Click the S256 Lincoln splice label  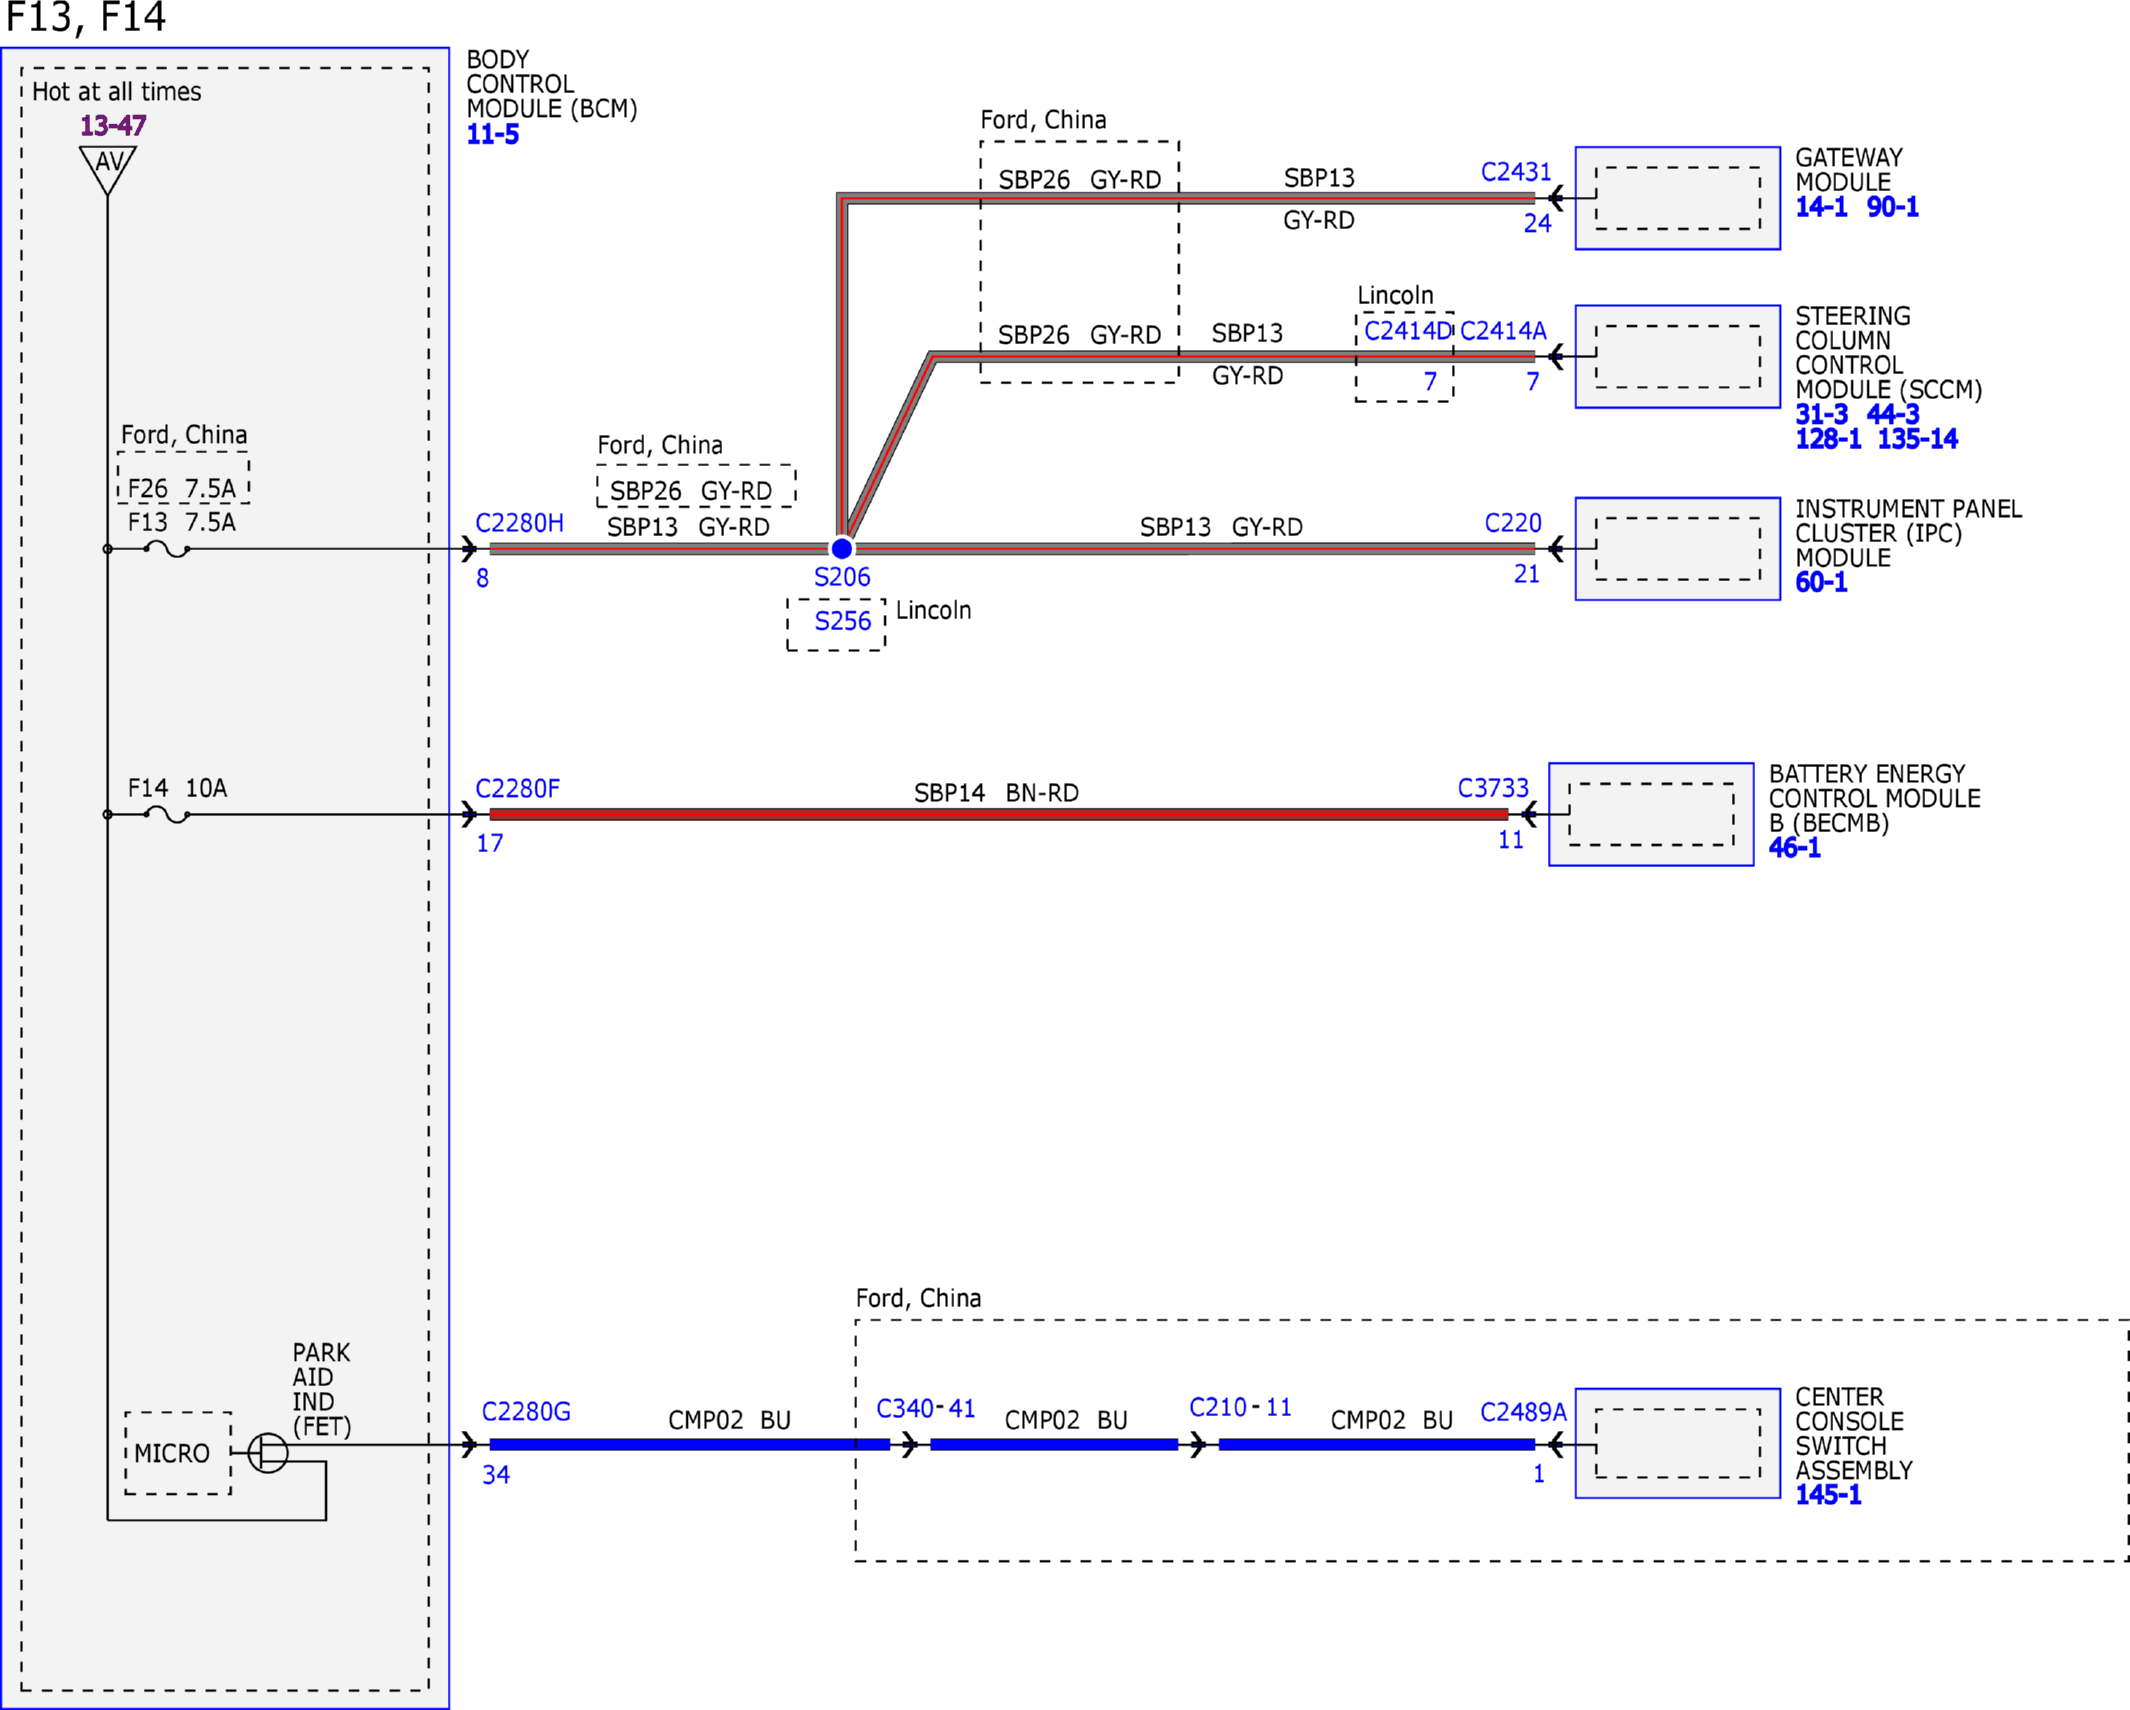coord(842,621)
